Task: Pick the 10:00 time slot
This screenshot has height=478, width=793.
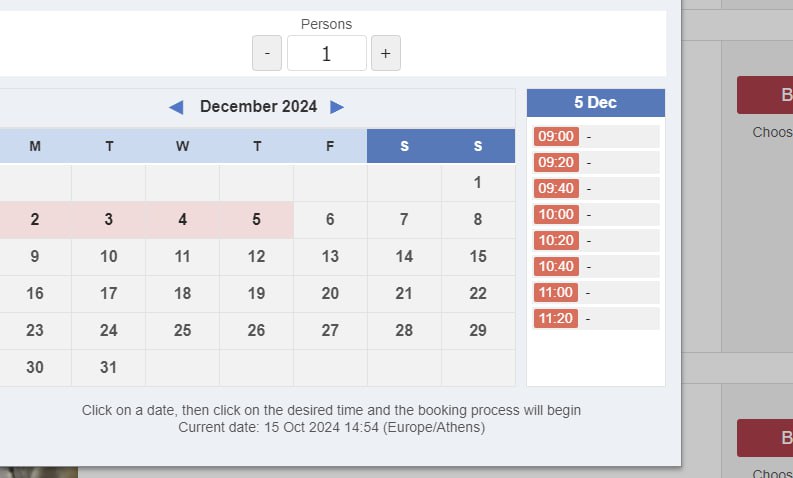Action: 556,214
